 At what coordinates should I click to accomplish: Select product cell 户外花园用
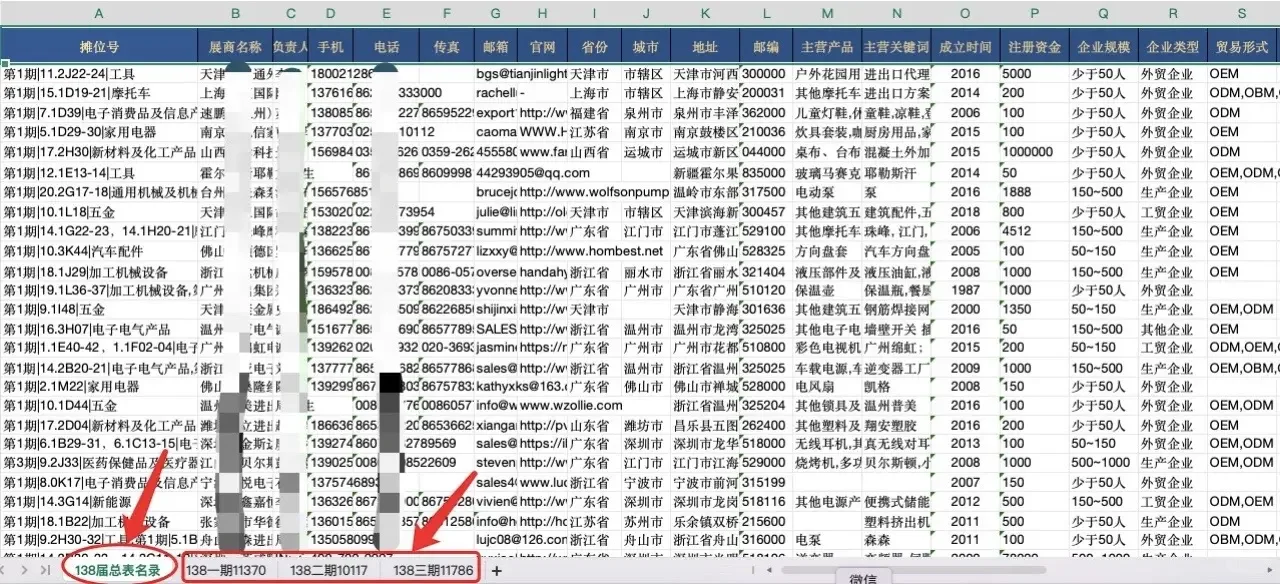(x=826, y=74)
